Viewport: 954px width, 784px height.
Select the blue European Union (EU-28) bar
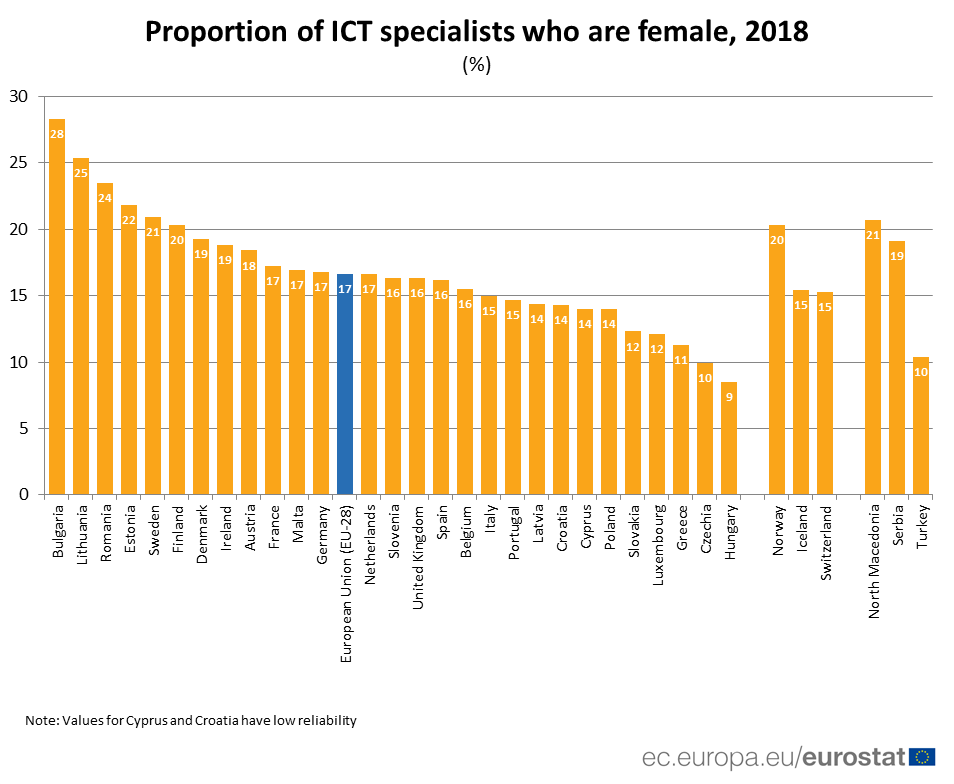click(345, 385)
